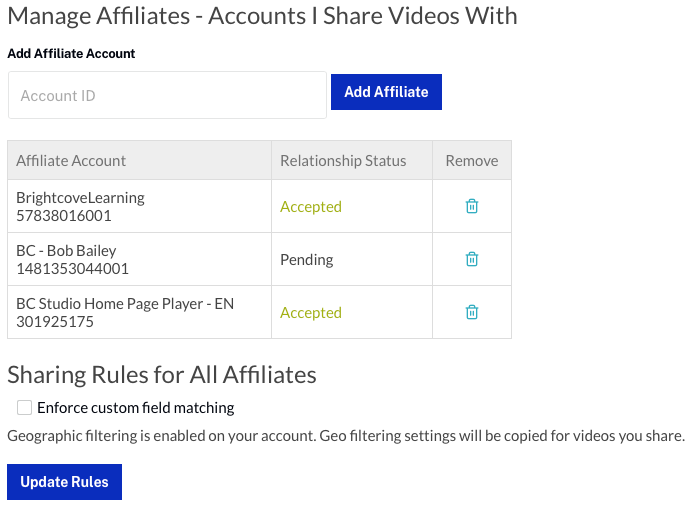This screenshot has width=698, height=510.
Task: Click the Add Affiliate button
Action: click(x=386, y=92)
